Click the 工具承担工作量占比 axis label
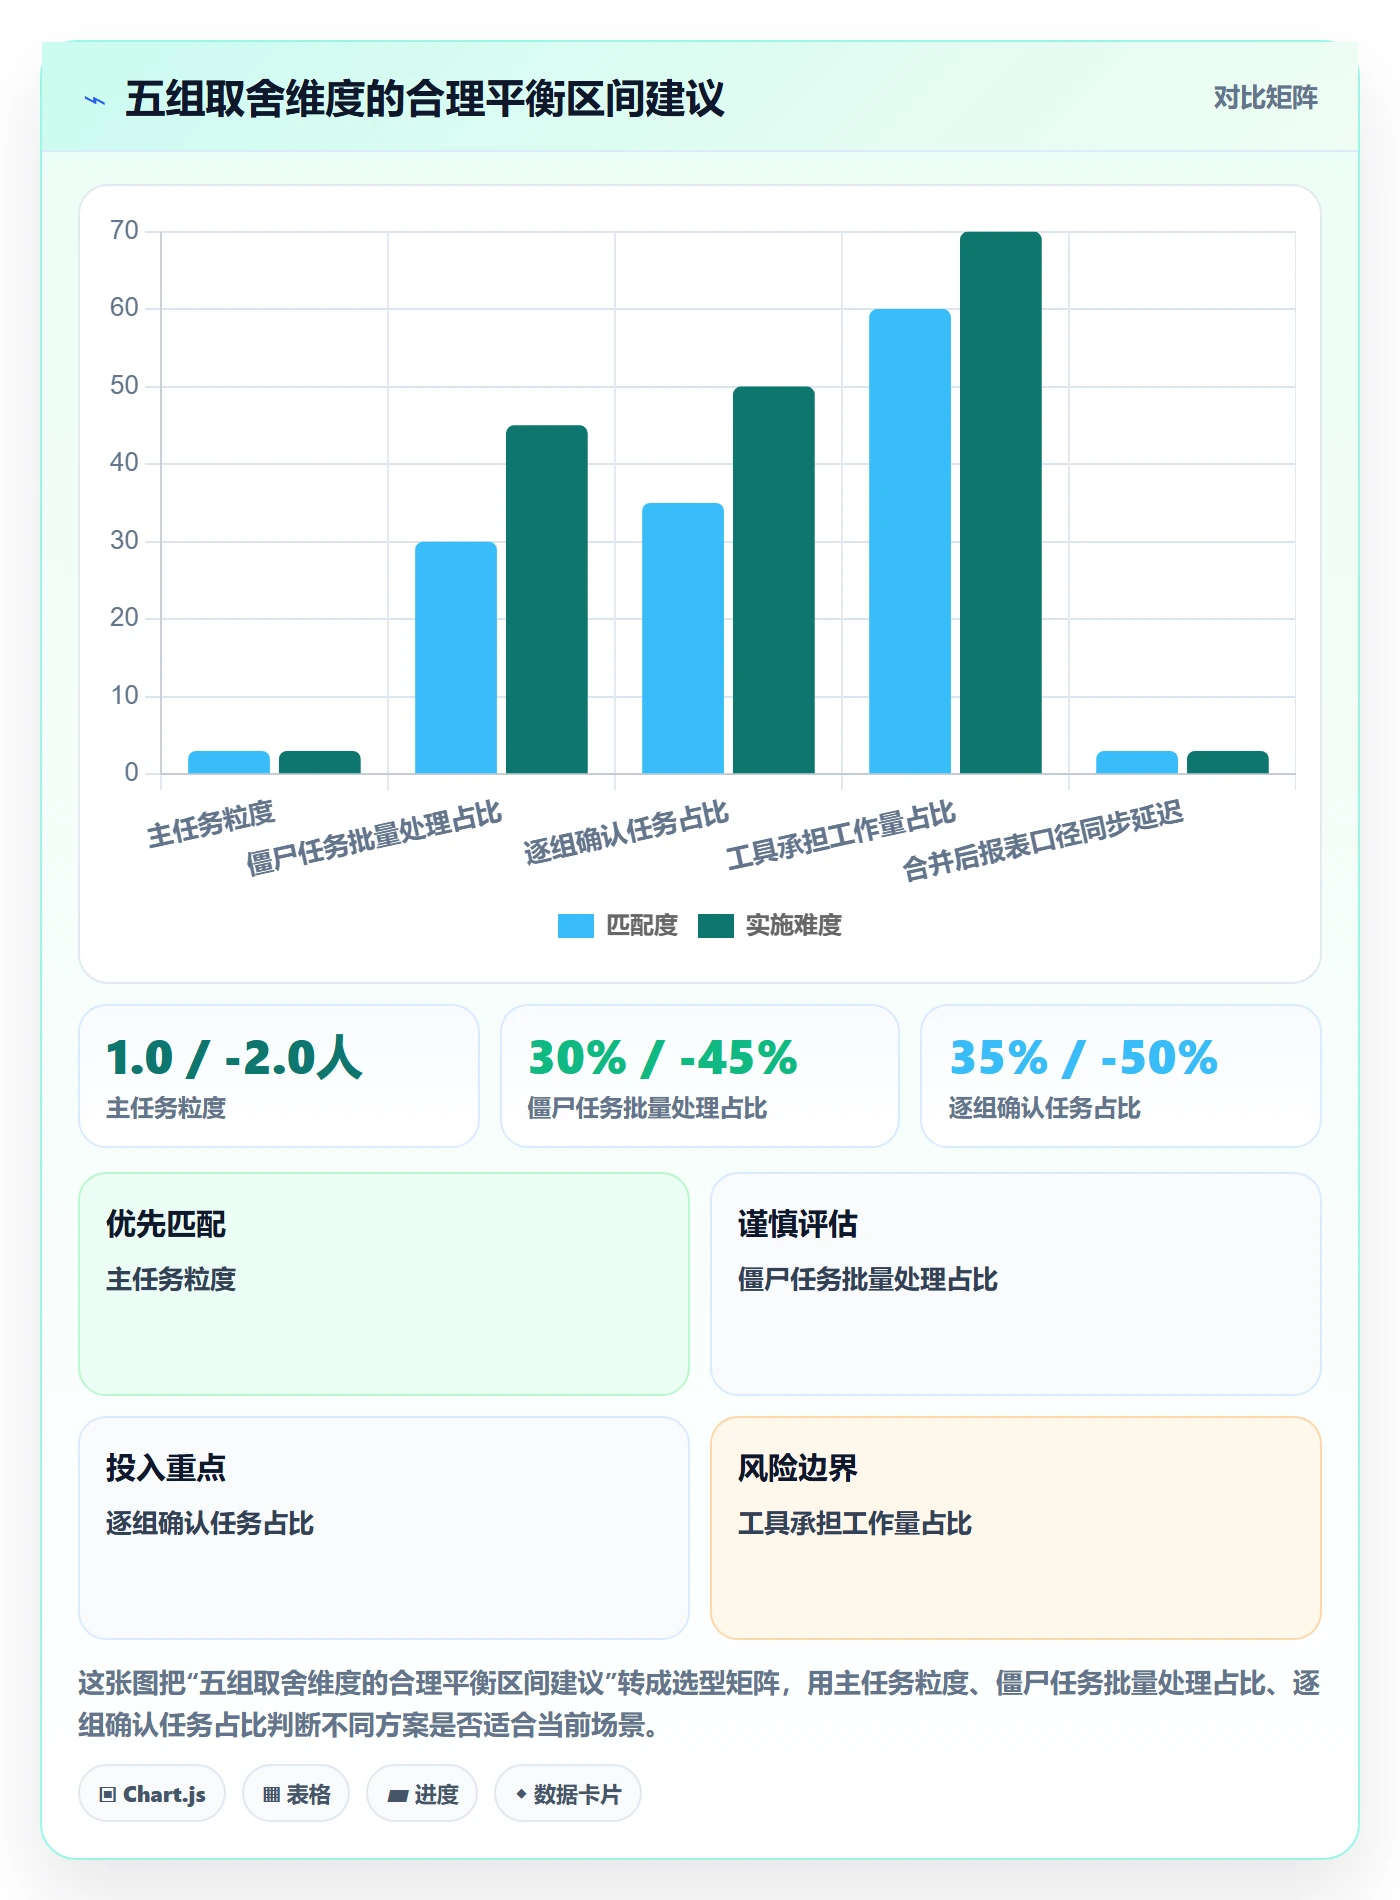The height and width of the screenshot is (1900, 1400). coord(841,835)
